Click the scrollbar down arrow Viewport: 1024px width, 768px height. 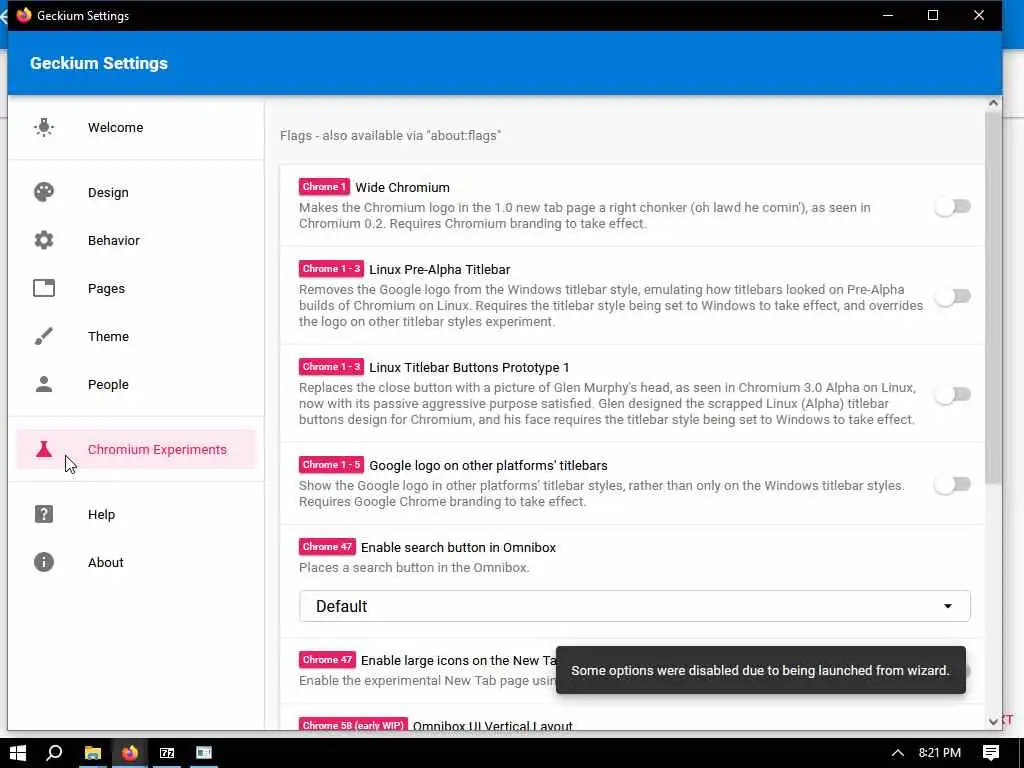point(993,722)
